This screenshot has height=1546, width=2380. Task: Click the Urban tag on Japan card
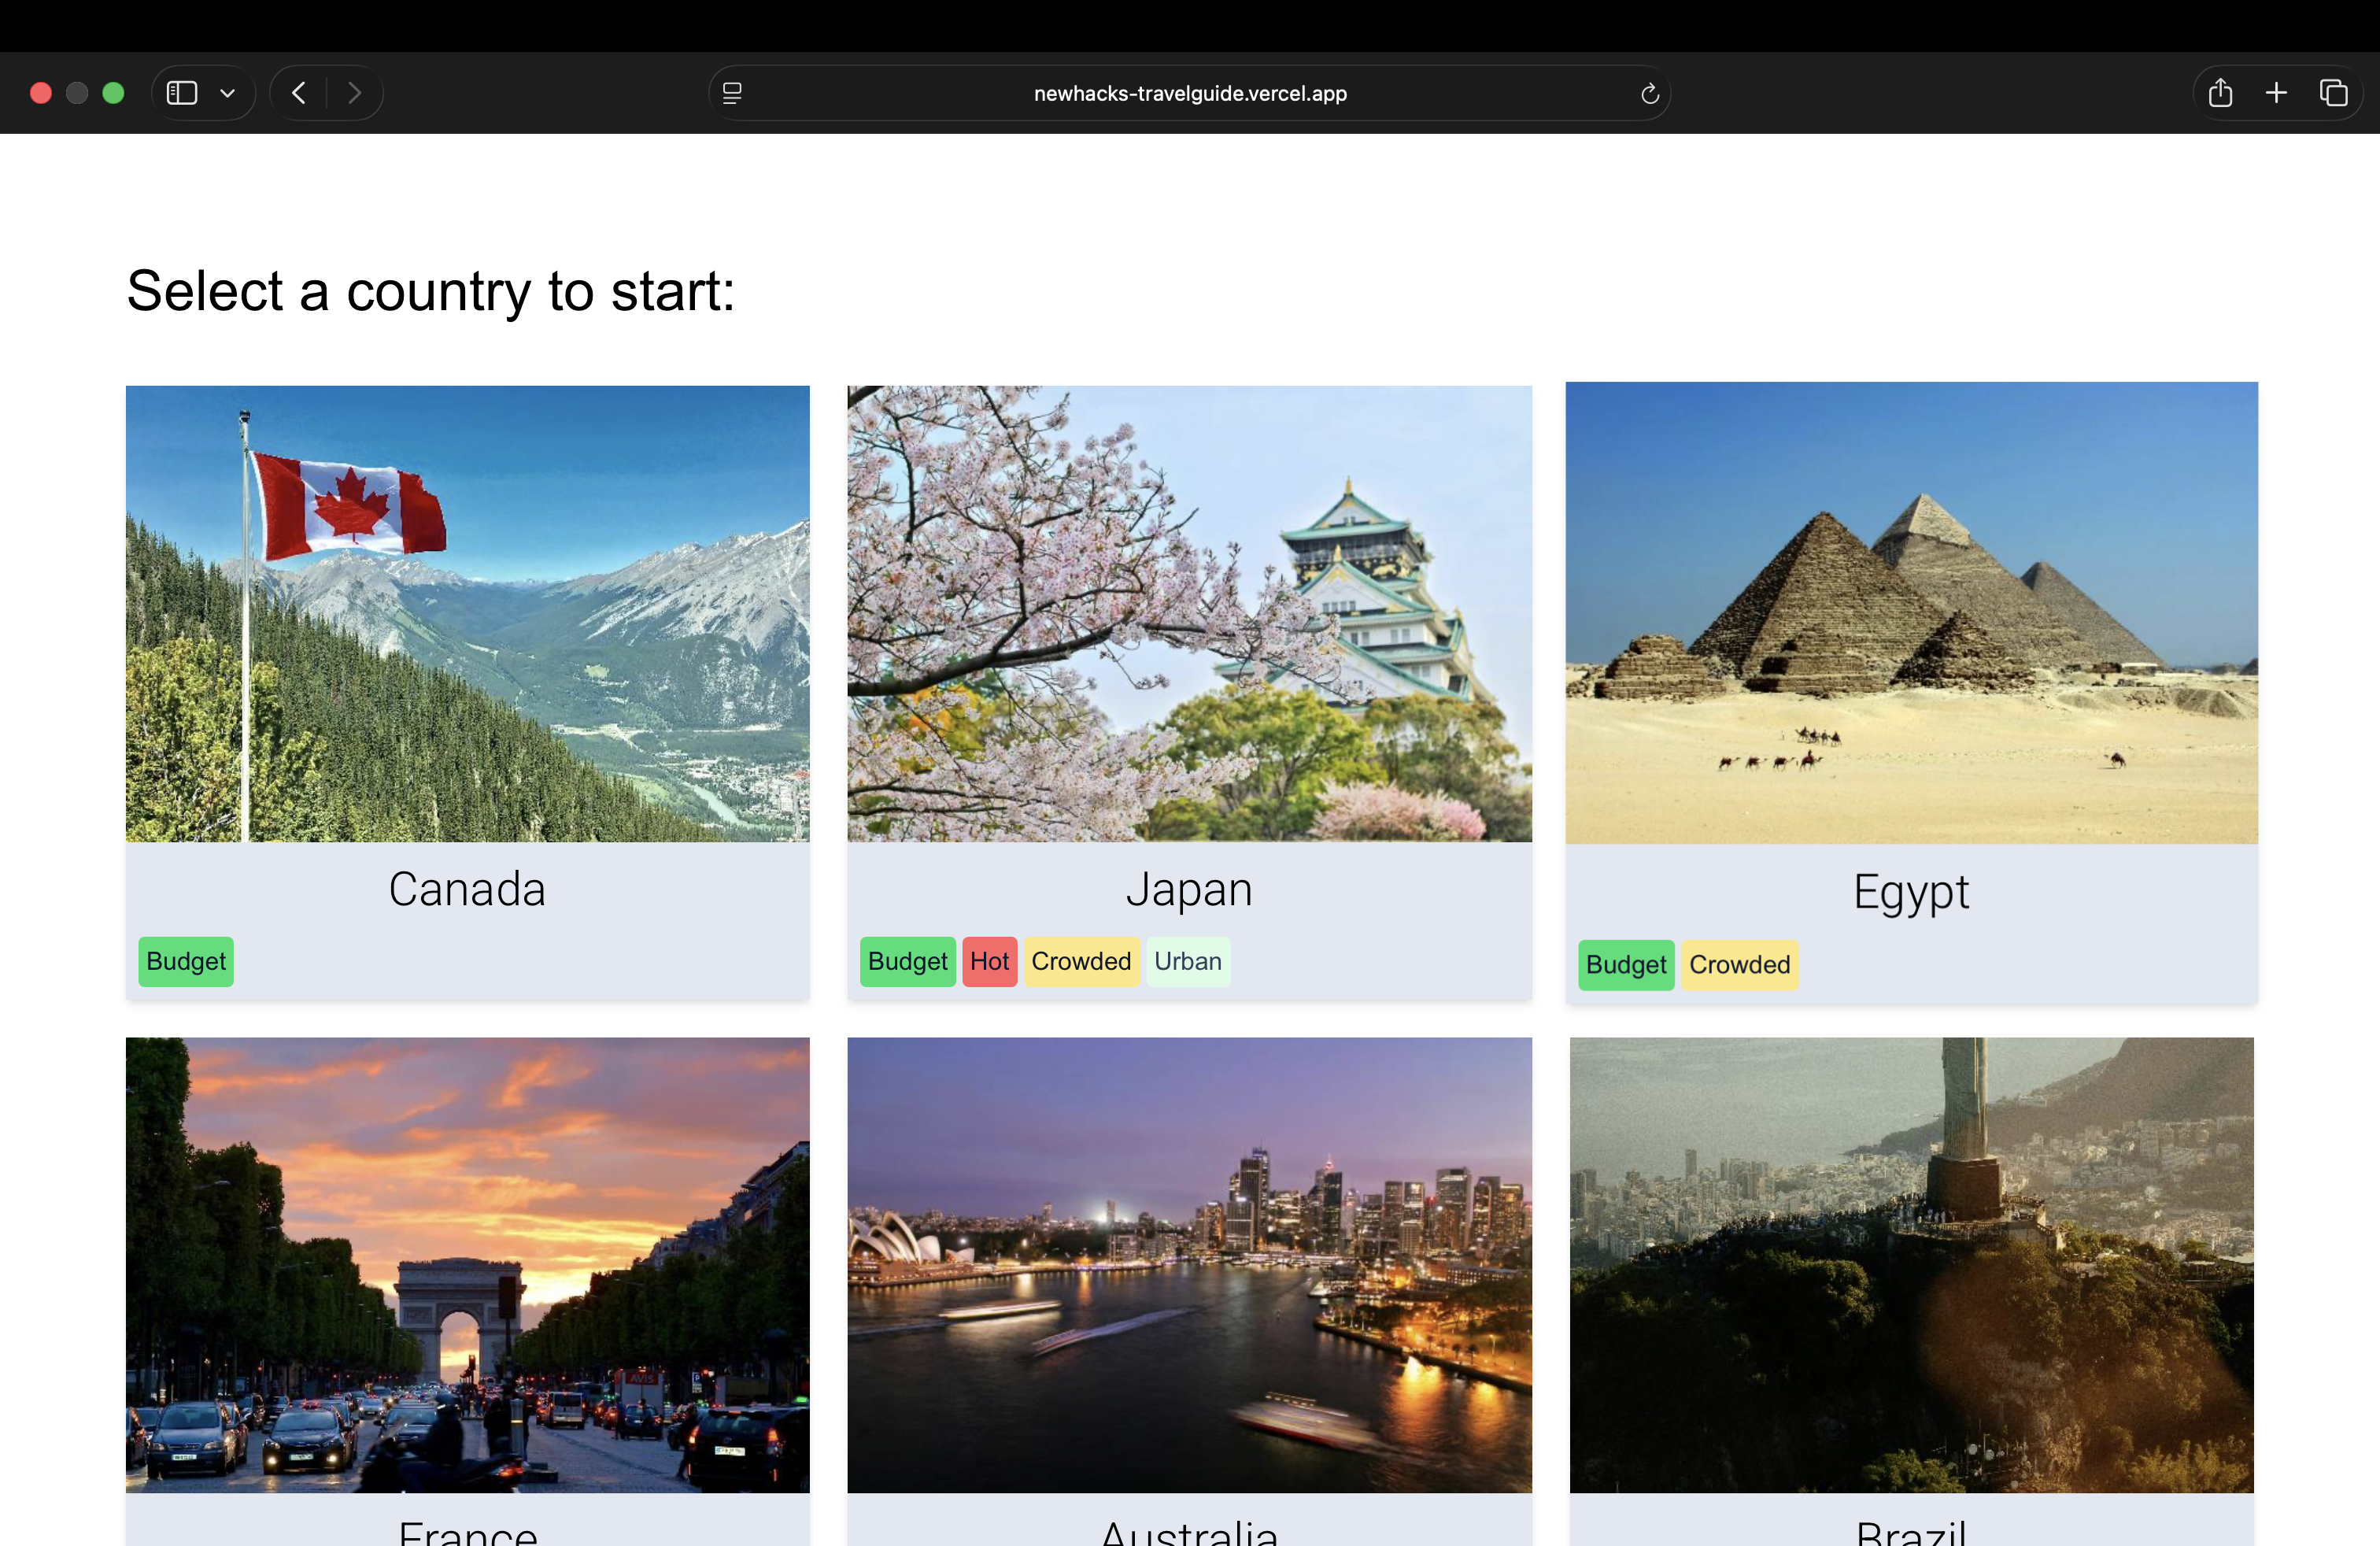coord(1187,961)
